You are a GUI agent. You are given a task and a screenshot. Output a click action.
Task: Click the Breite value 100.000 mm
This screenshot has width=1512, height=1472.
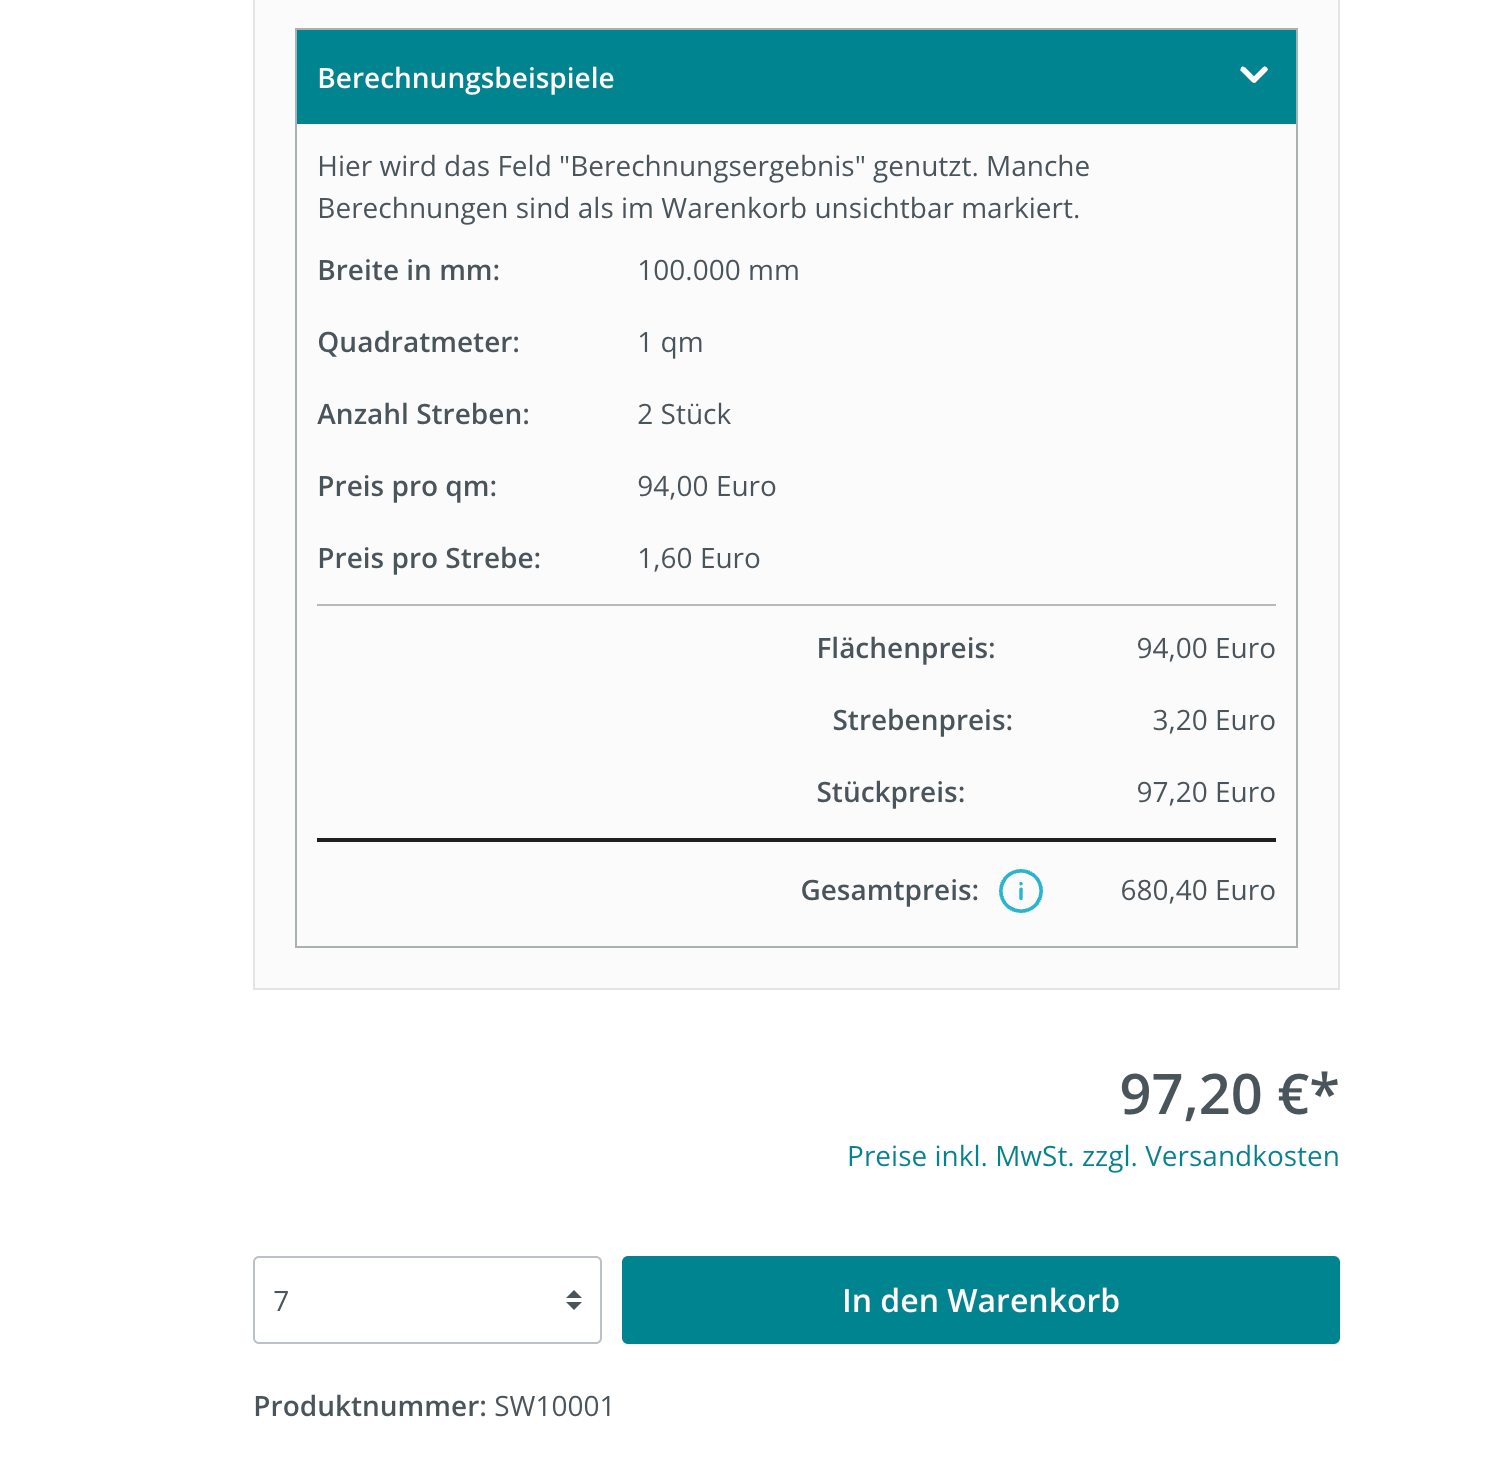(x=718, y=271)
